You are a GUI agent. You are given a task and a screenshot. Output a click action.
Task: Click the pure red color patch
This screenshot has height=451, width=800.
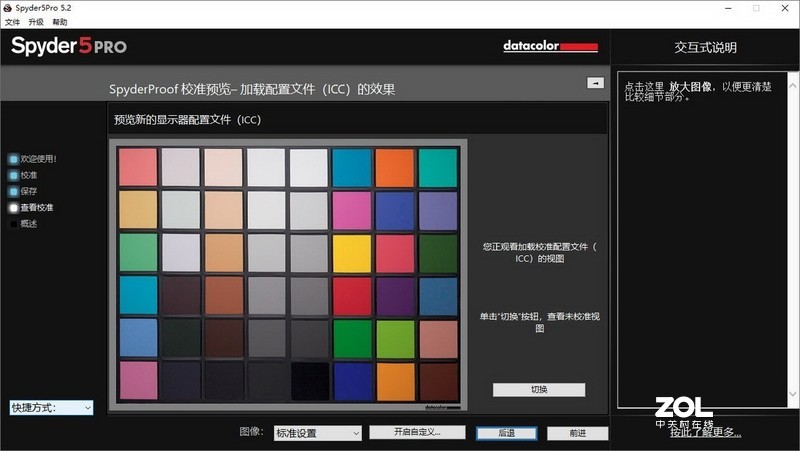pos(352,297)
